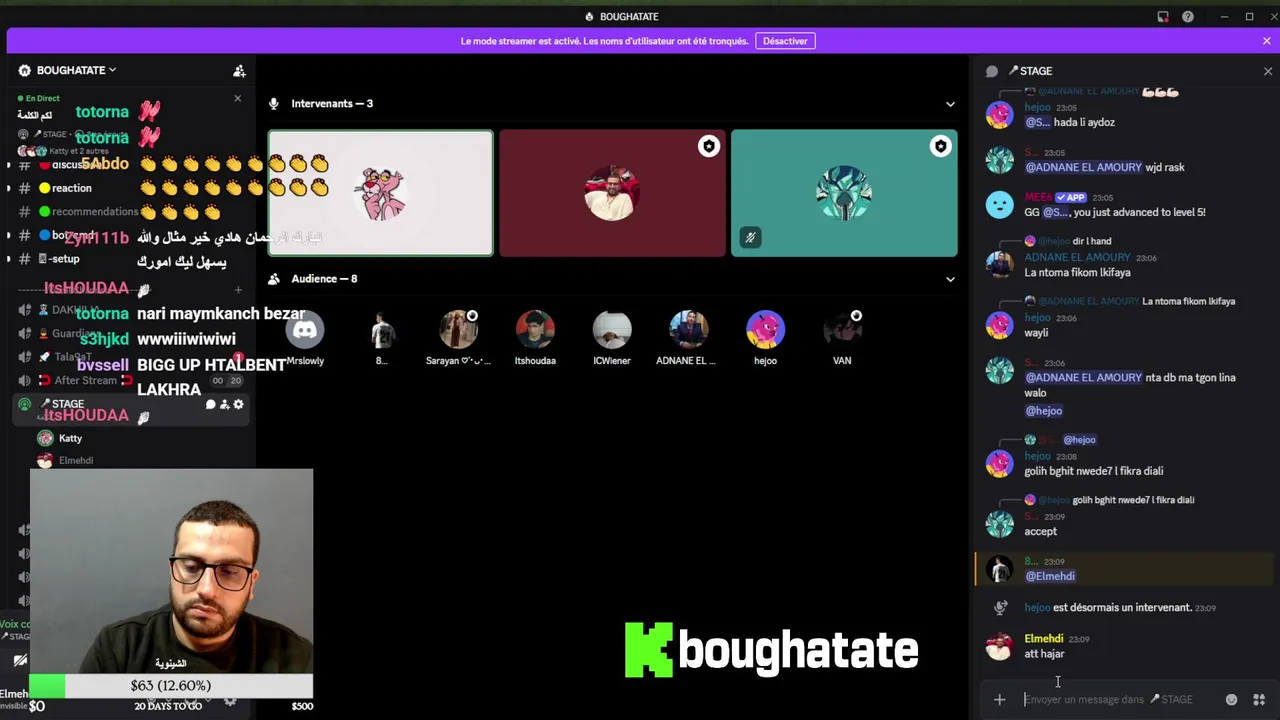Image resolution: width=1280 pixels, height=720 pixels.
Task: Click 'wayli' message text in chat
Action: [1036, 332]
